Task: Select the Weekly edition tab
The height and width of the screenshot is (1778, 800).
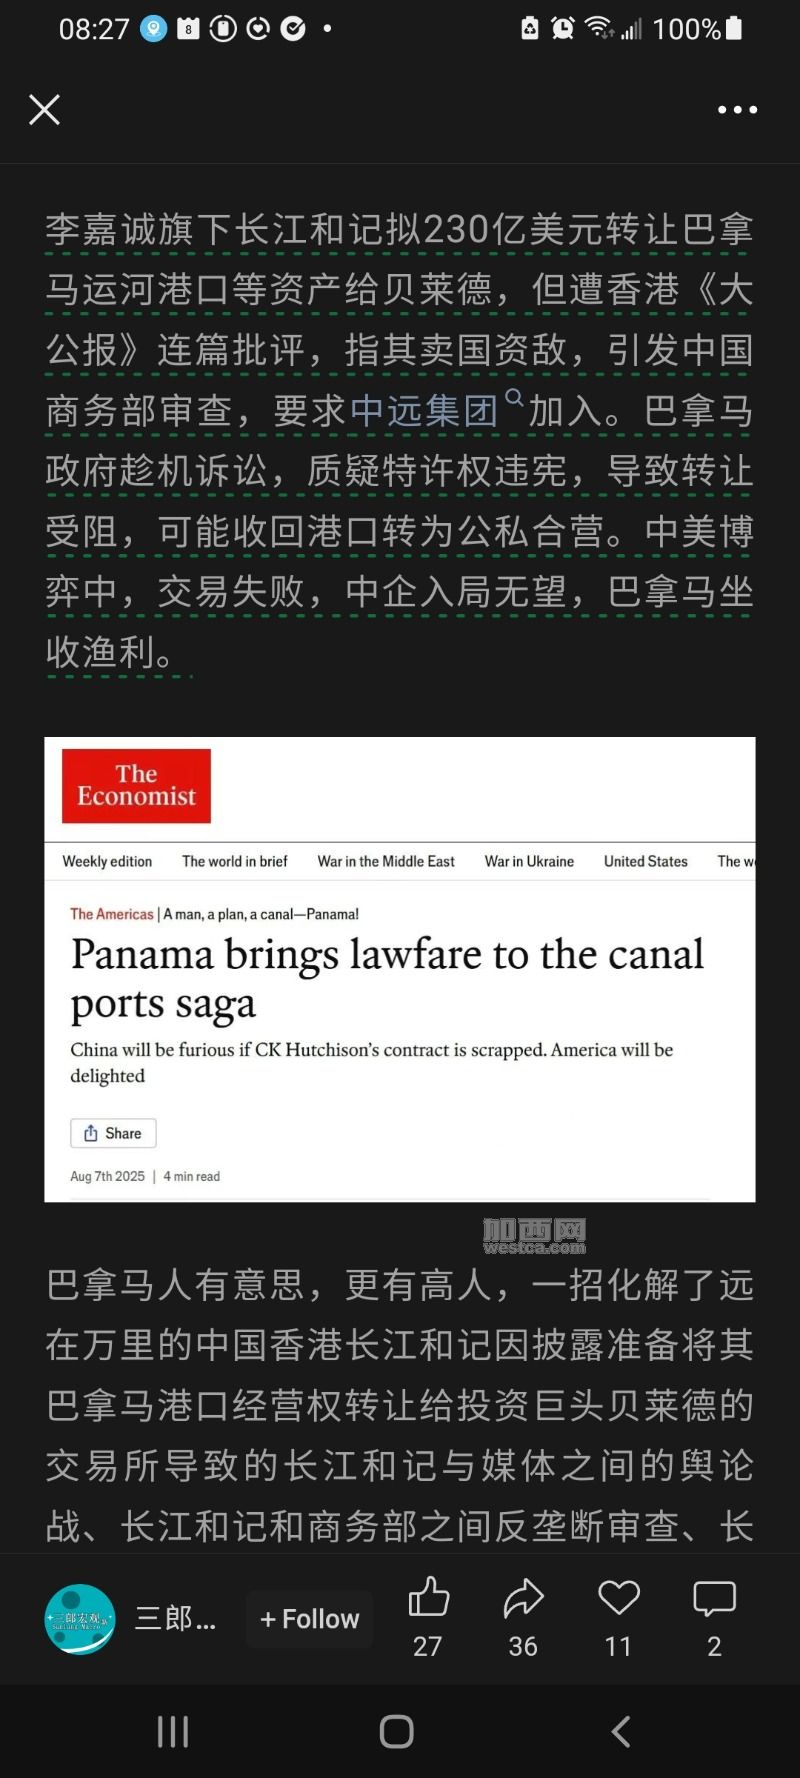Action: tap(107, 861)
